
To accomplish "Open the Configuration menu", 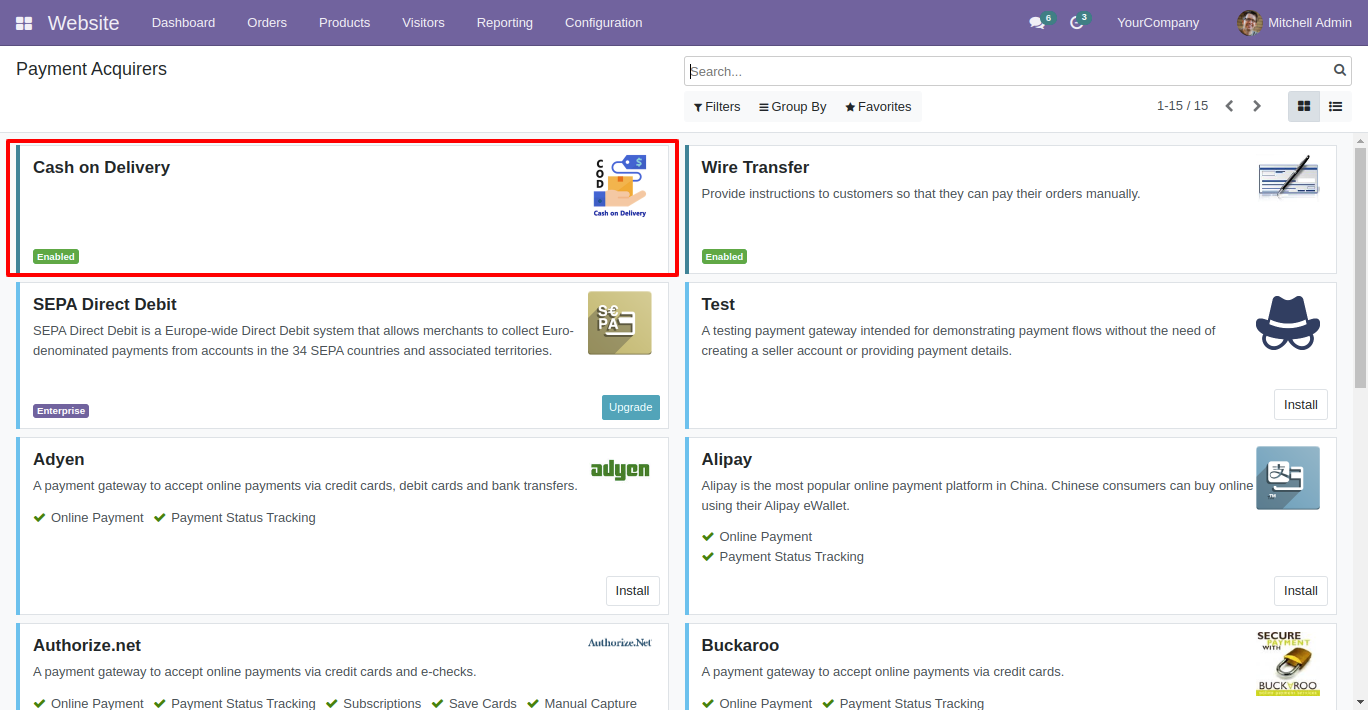I will click(604, 23).
